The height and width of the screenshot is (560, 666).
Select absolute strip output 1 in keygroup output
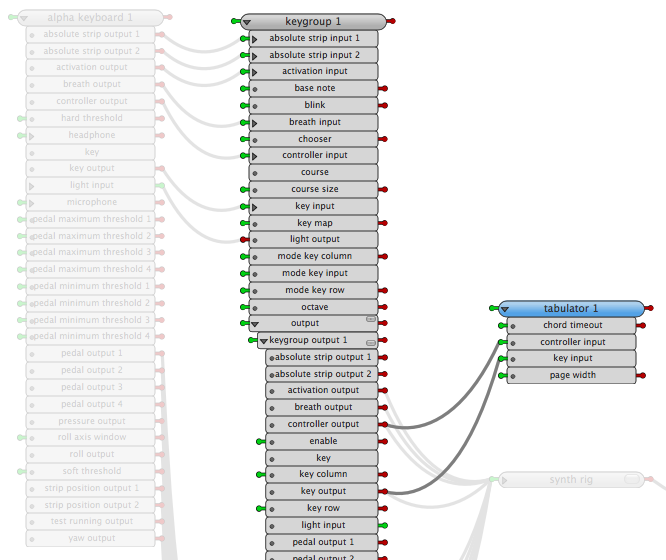click(322, 357)
